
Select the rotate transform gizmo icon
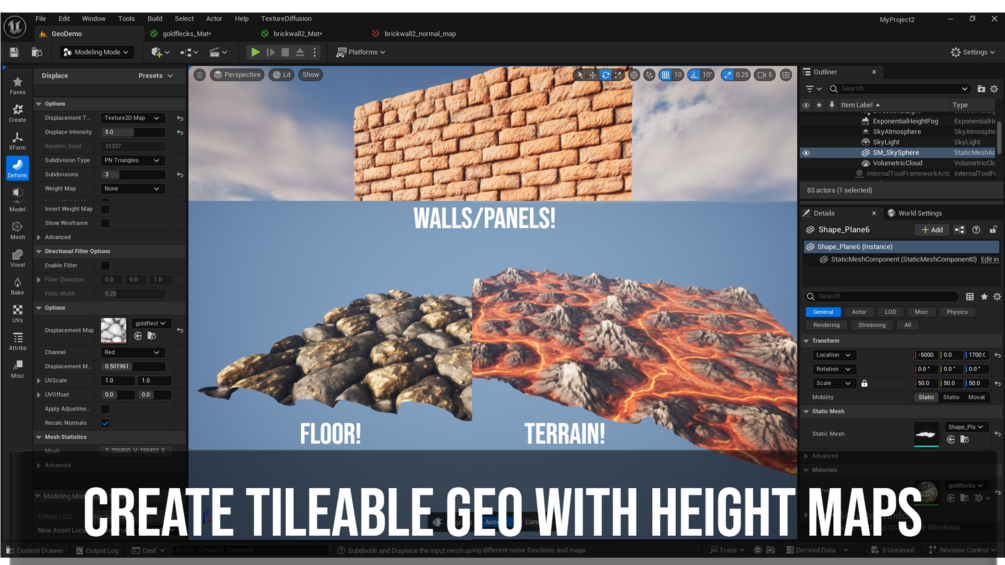(x=605, y=75)
